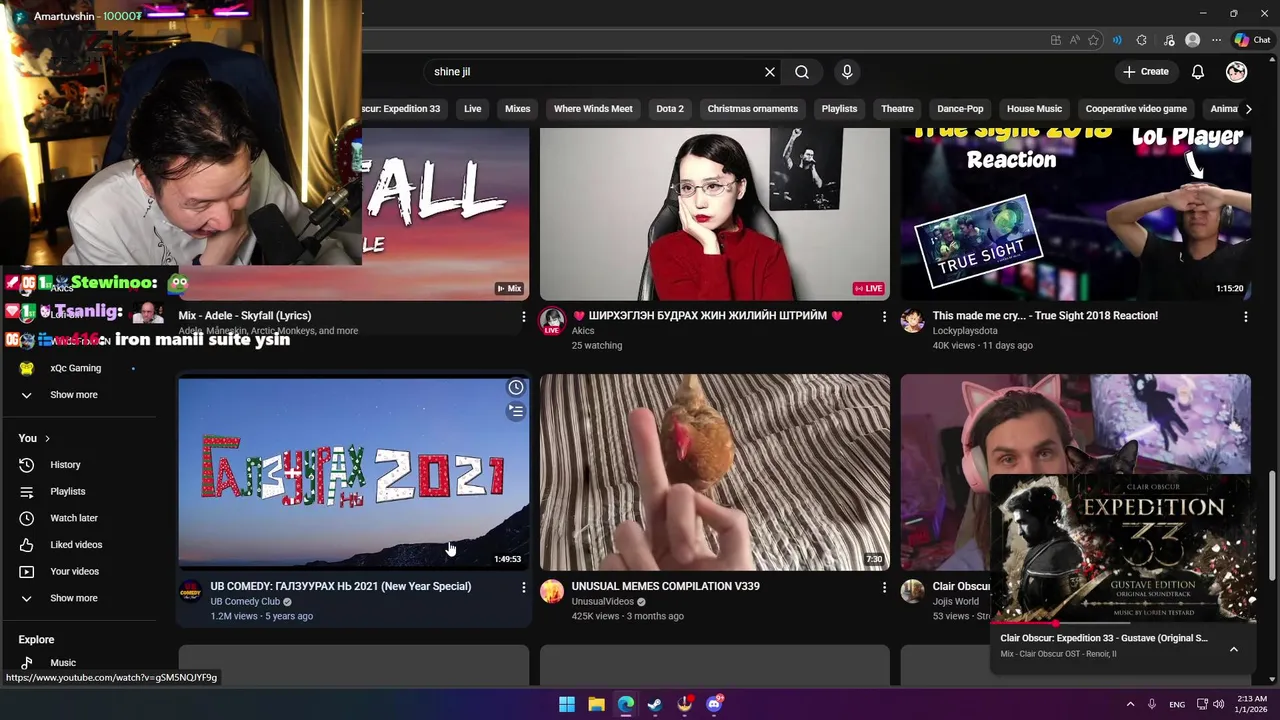This screenshot has height=720, width=1280.
Task: Open UNUSUAL MEMES COMPILATION V339 title
Action: click(665, 586)
